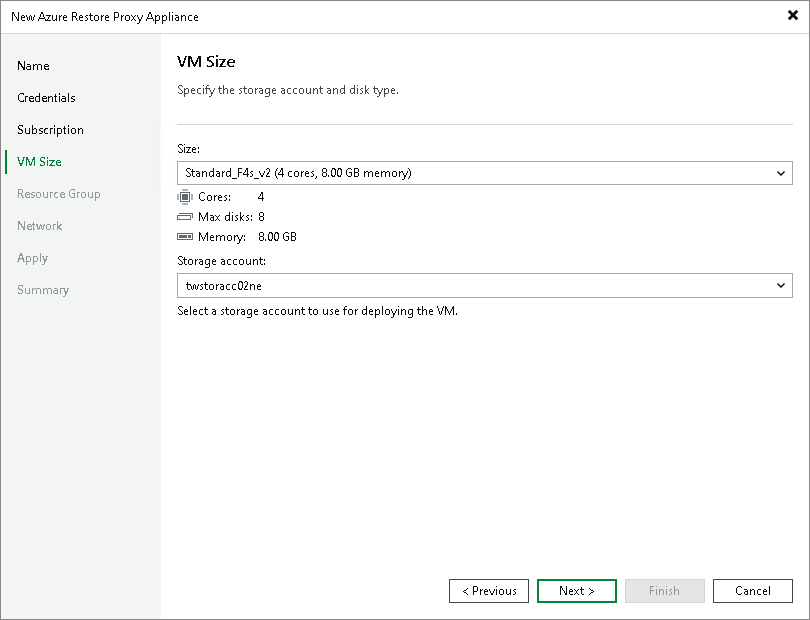The image size is (810, 620).
Task: Cancel the wizard
Action: point(753,591)
